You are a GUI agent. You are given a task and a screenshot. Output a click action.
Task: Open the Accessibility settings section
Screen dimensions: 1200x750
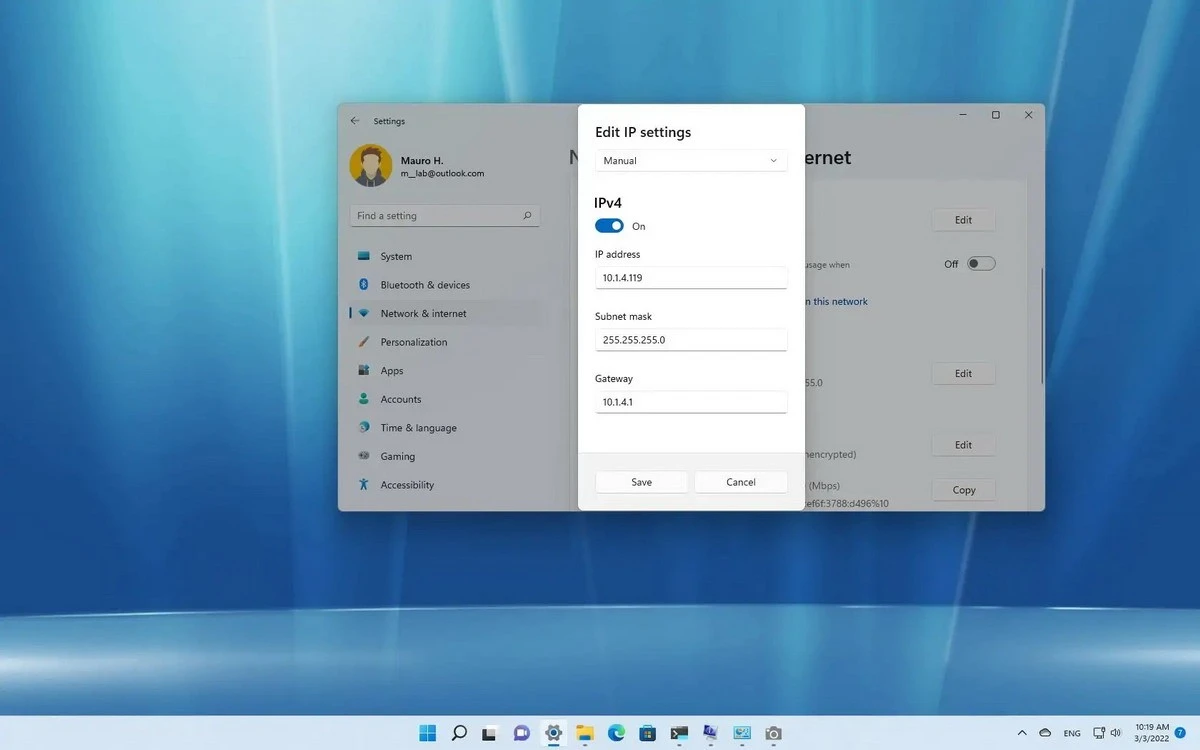(406, 485)
